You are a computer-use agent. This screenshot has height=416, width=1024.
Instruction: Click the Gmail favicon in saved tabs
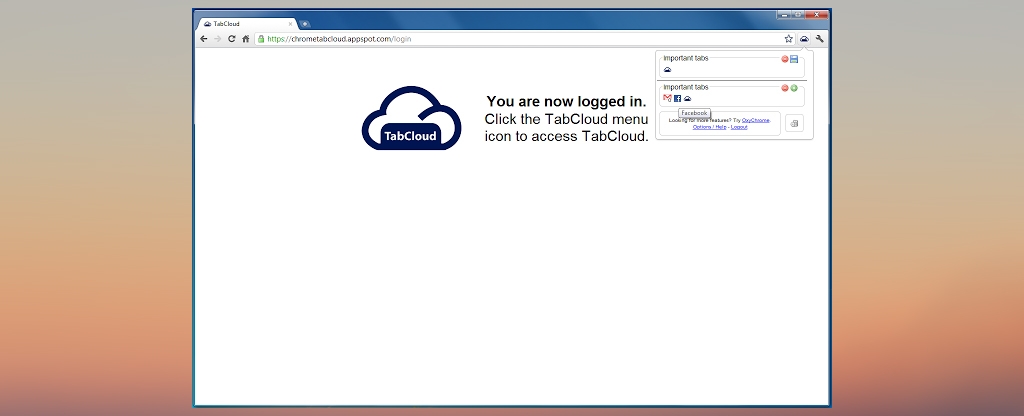(667, 99)
